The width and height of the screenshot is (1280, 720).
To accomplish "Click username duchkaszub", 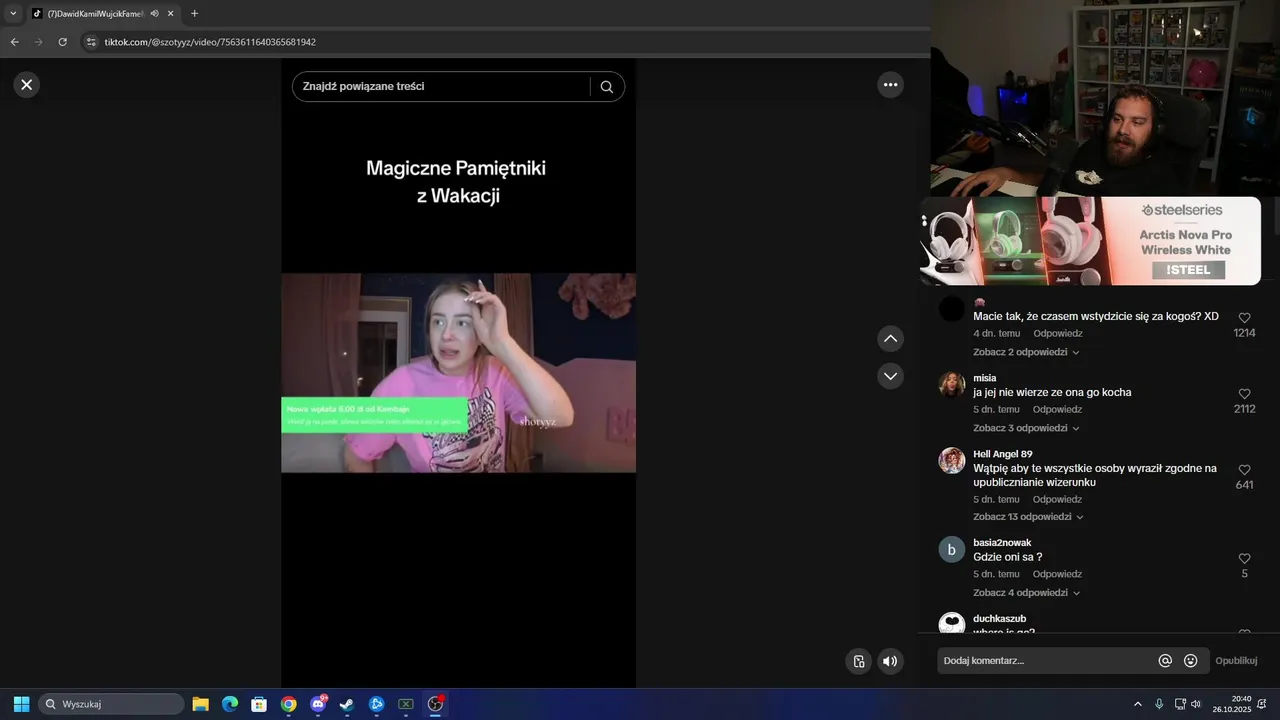I will [999, 619].
